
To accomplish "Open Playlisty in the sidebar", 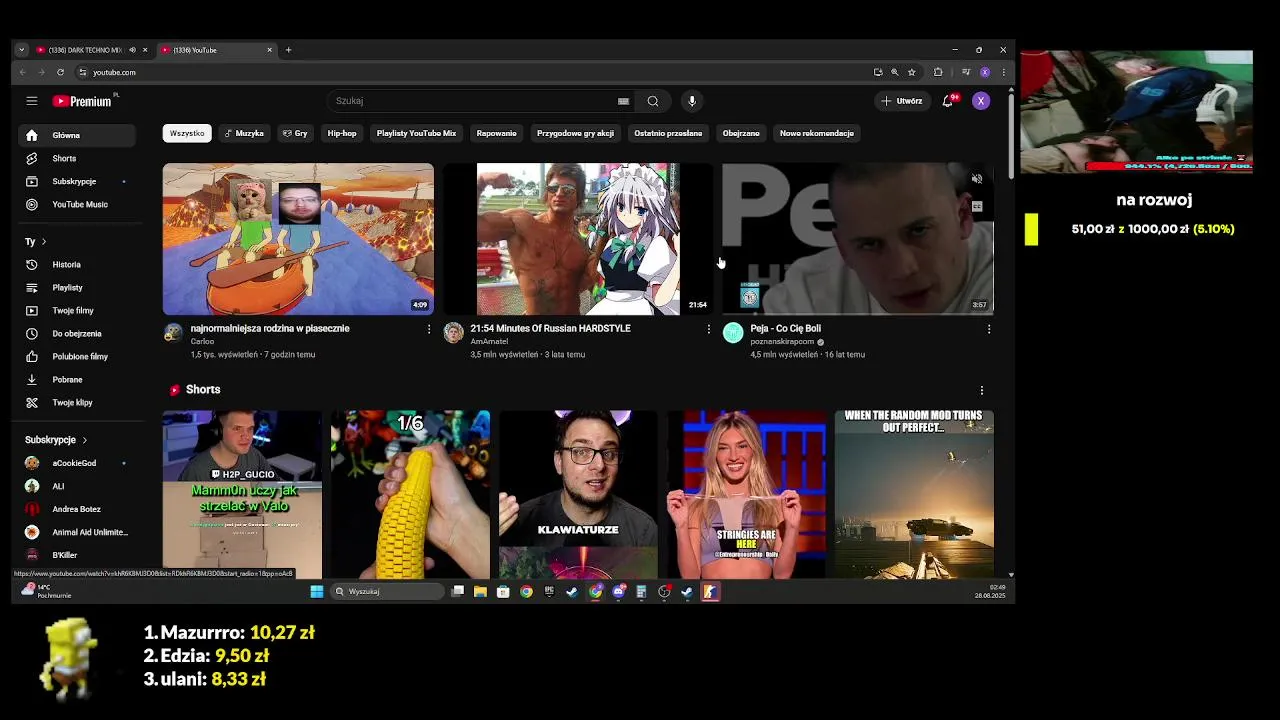I will click(x=78, y=287).
